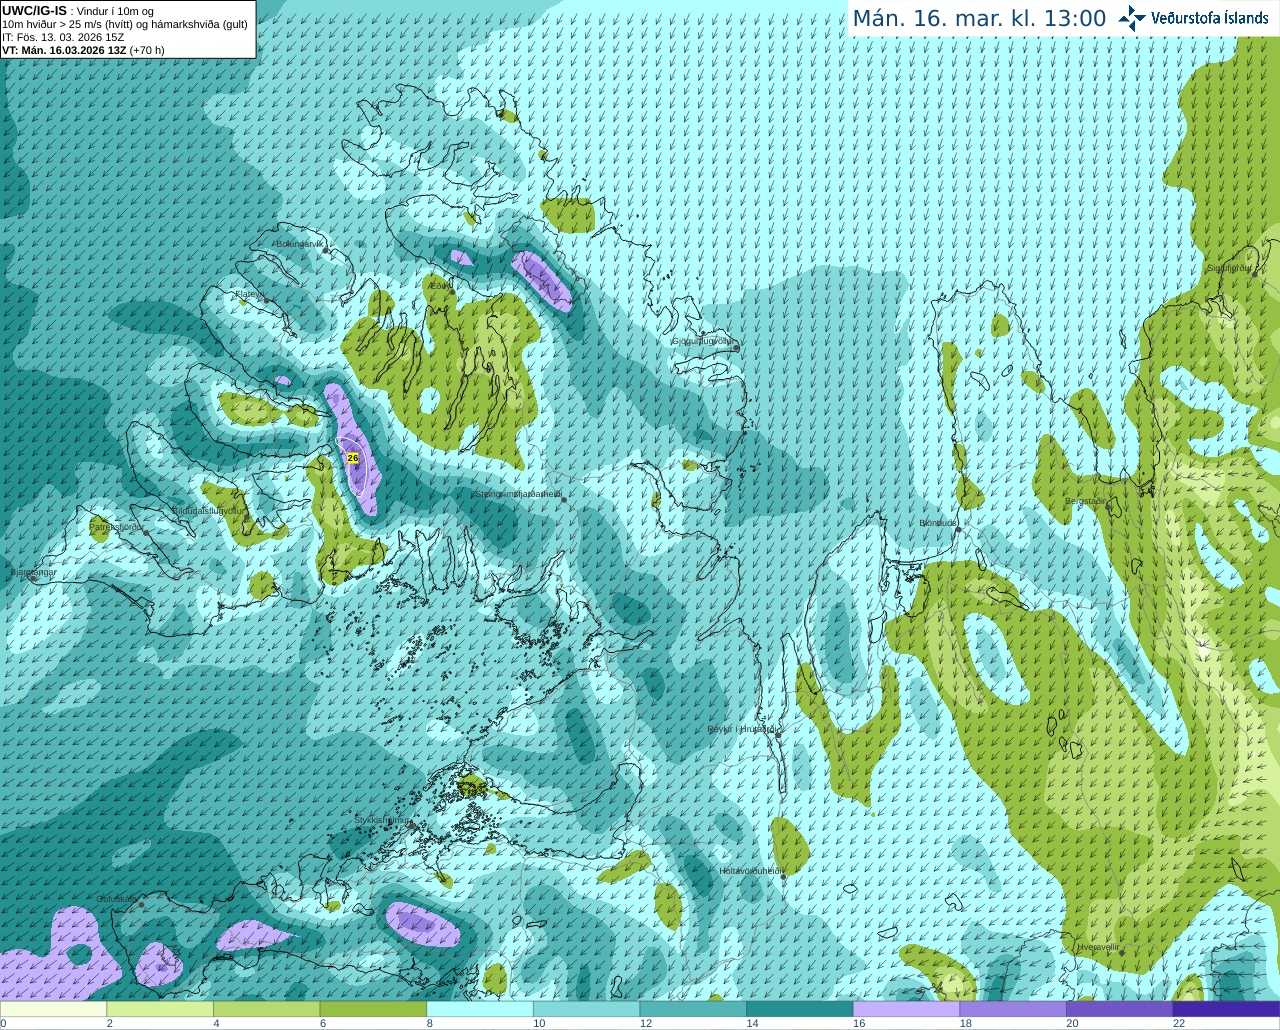Image resolution: width=1280 pixels, height=1030 pixels.
Task: Select the 0–2 m/s legend color
Action: 54,1009
